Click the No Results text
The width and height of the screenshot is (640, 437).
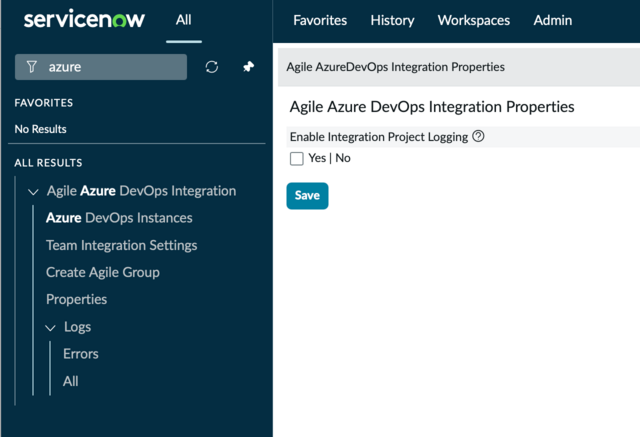[x=40, y=129]
